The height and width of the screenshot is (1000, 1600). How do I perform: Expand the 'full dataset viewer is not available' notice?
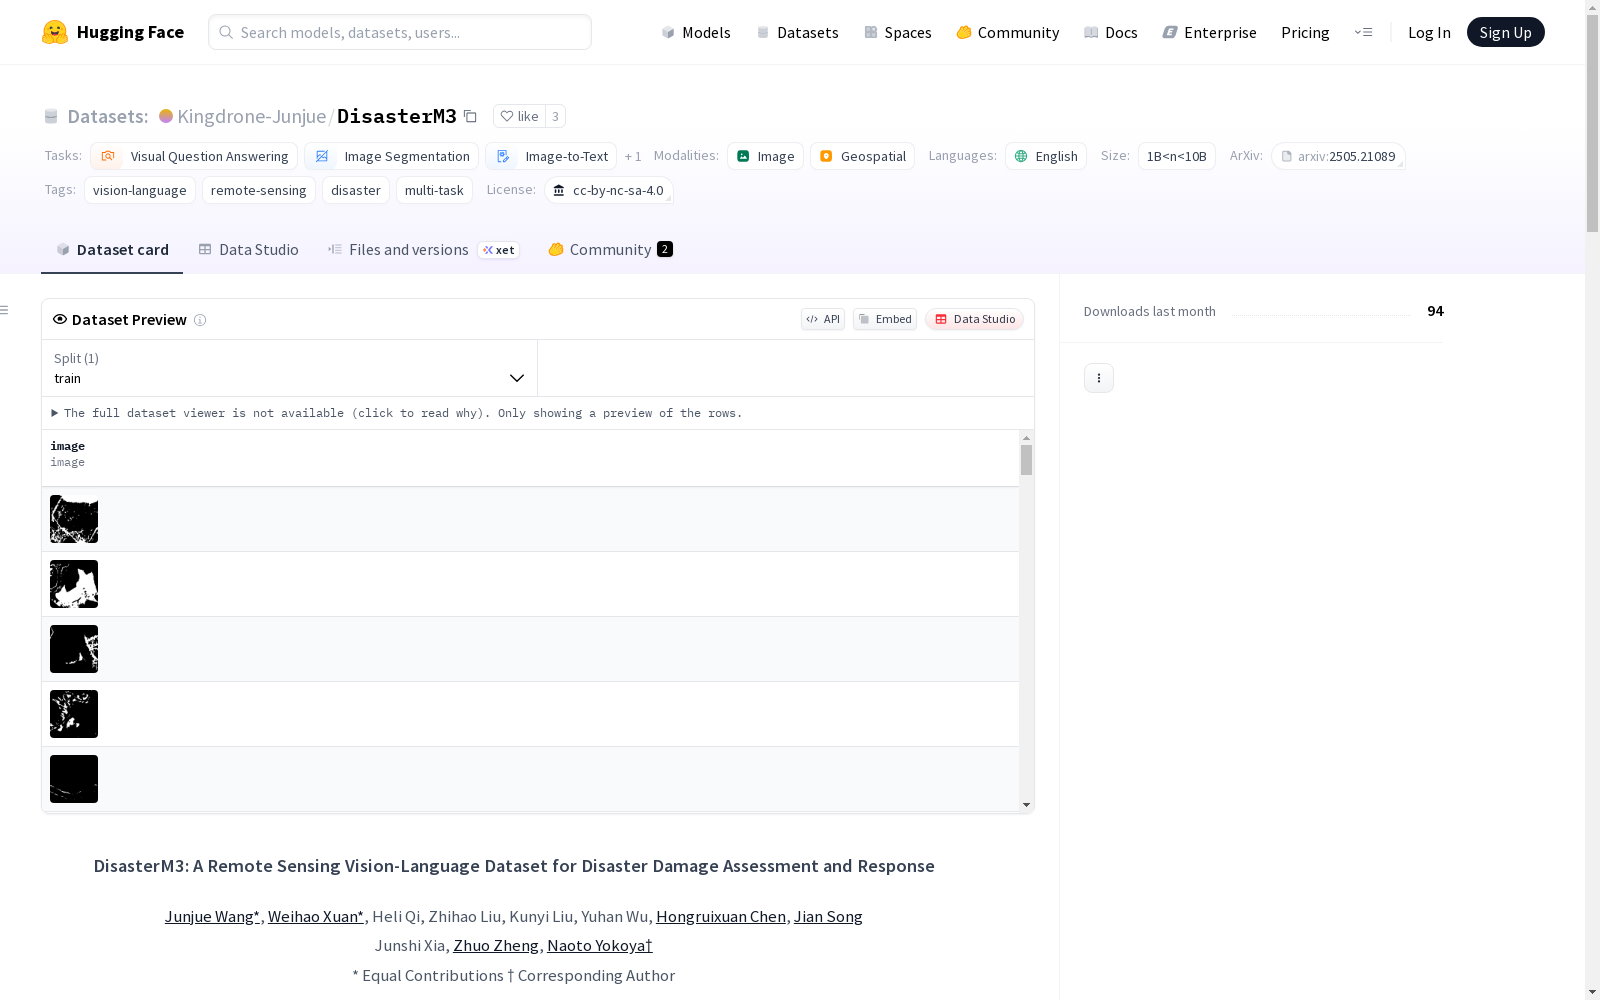397,413
